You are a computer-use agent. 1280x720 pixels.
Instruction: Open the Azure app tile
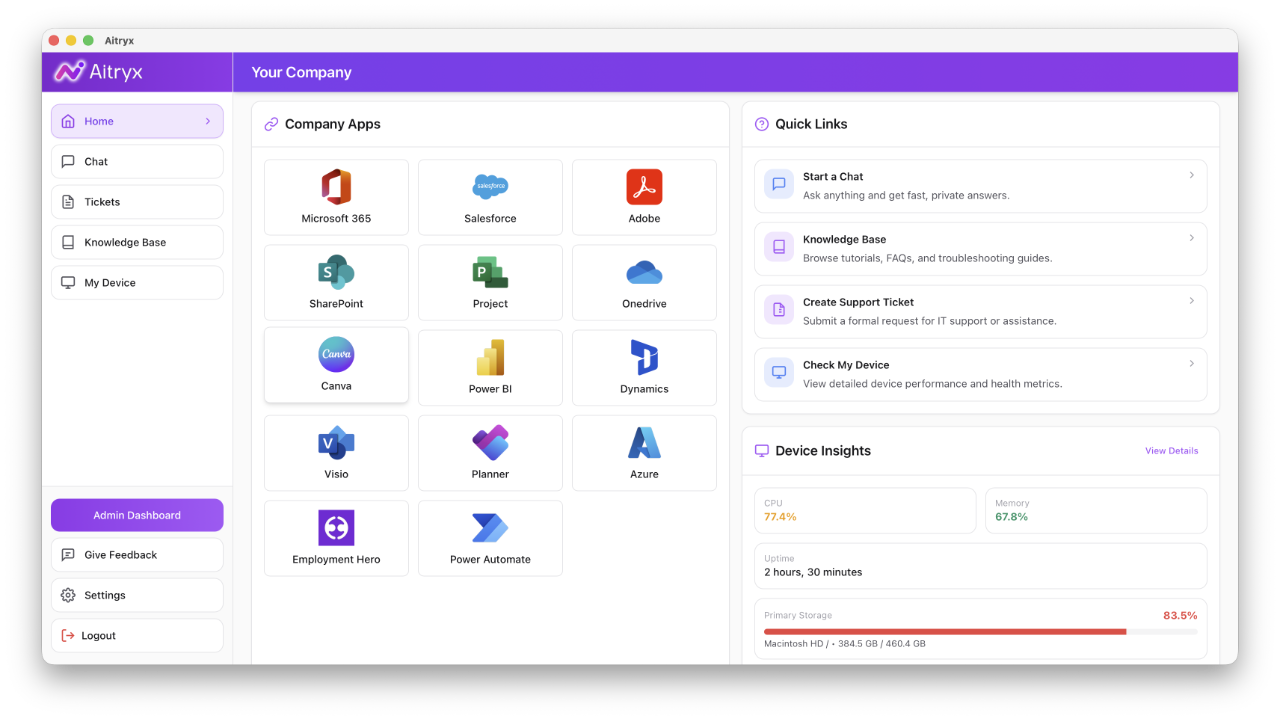click(644, 453)
